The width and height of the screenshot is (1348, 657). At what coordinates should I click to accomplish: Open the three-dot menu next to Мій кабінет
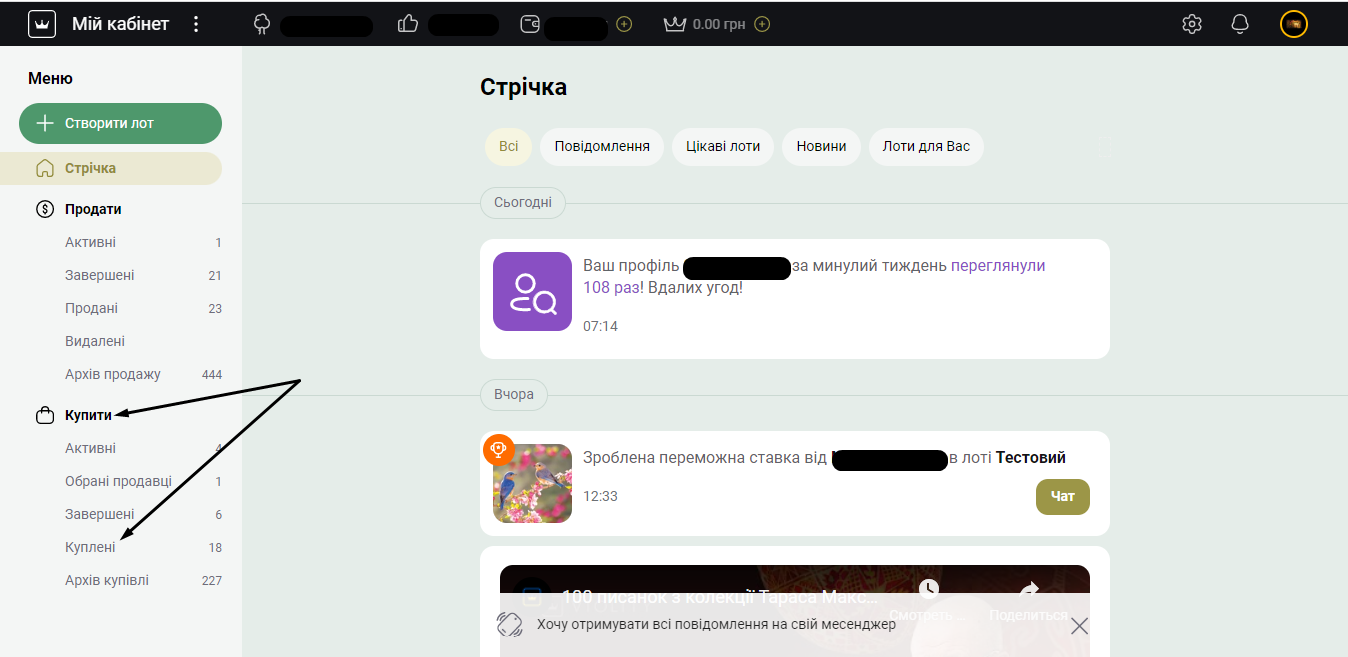pos(196,24)
